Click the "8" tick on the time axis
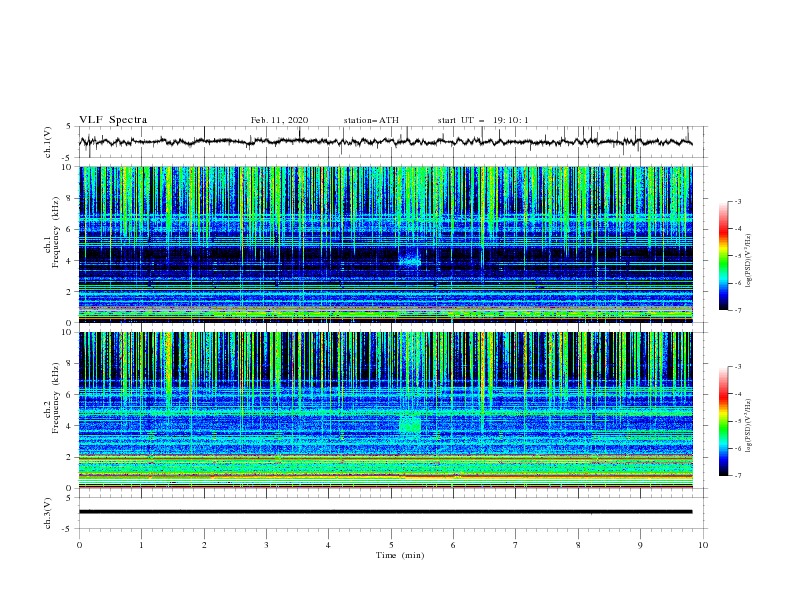The width and height of the screenshot is (792, 612). pyautogui.click(x=578, y=545)
